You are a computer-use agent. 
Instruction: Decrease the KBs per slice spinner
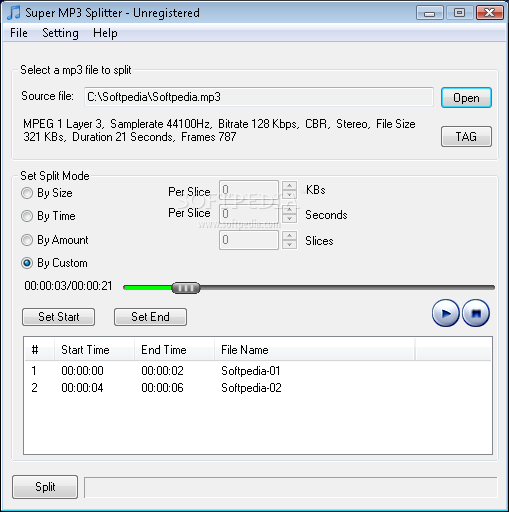point(289,194)
